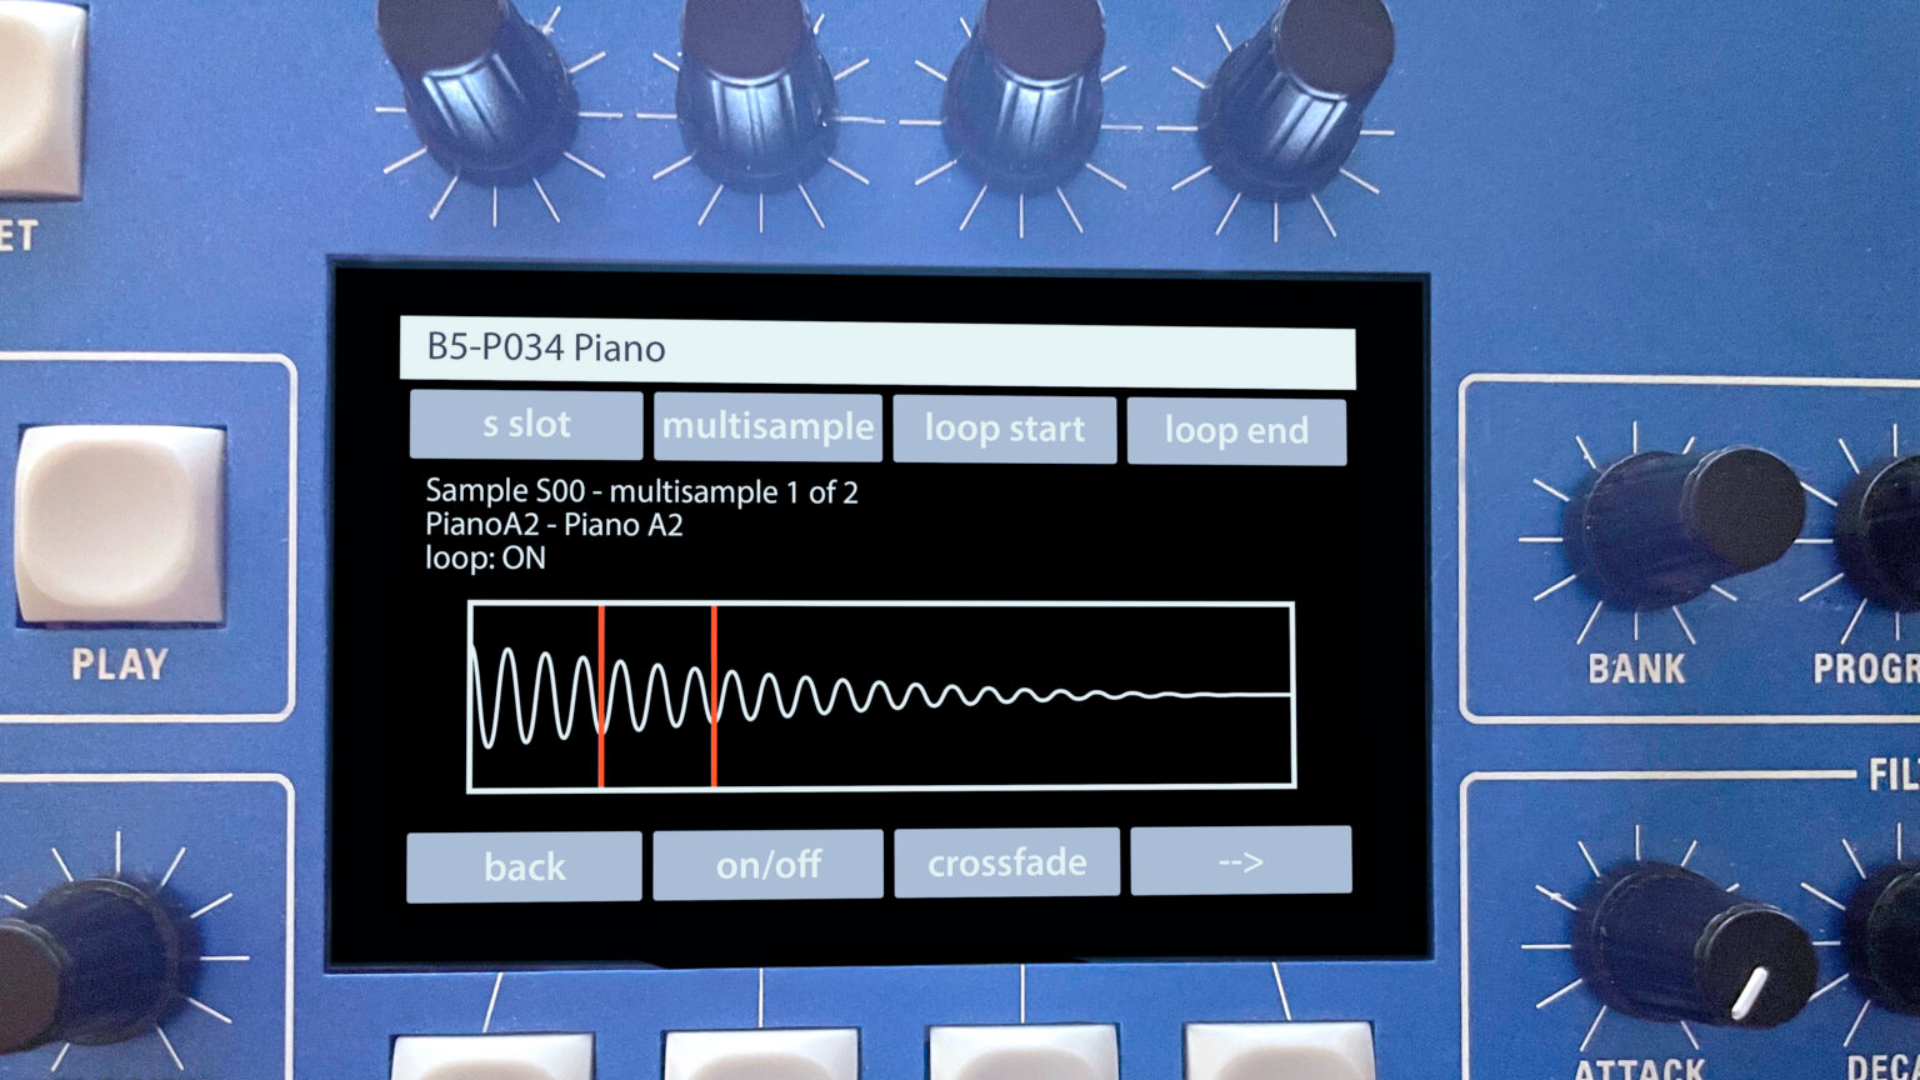Click the physical key below the back button
This screenshot has width=1920, height=1080.
click(492, 1057)
